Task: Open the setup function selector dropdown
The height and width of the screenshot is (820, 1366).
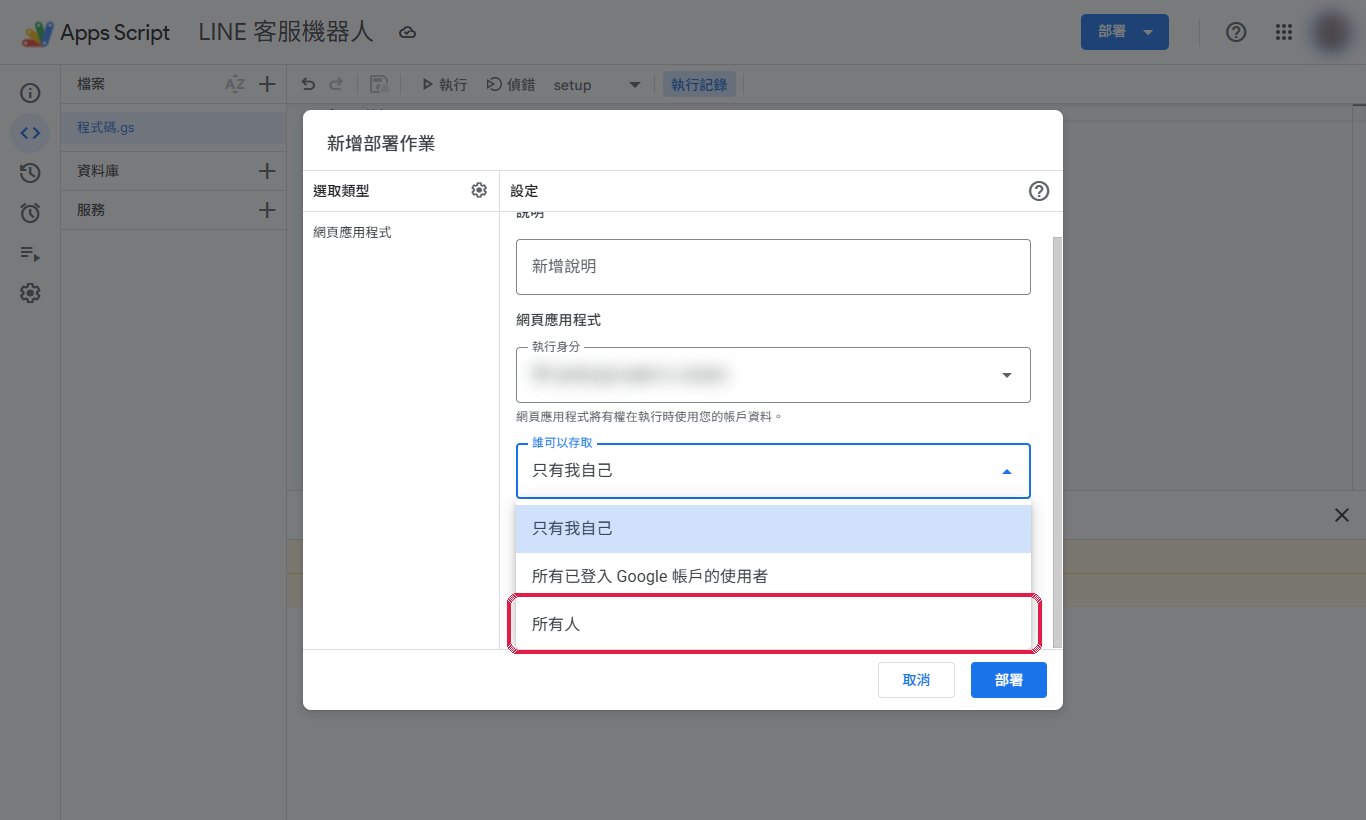Action: point(598,85)
